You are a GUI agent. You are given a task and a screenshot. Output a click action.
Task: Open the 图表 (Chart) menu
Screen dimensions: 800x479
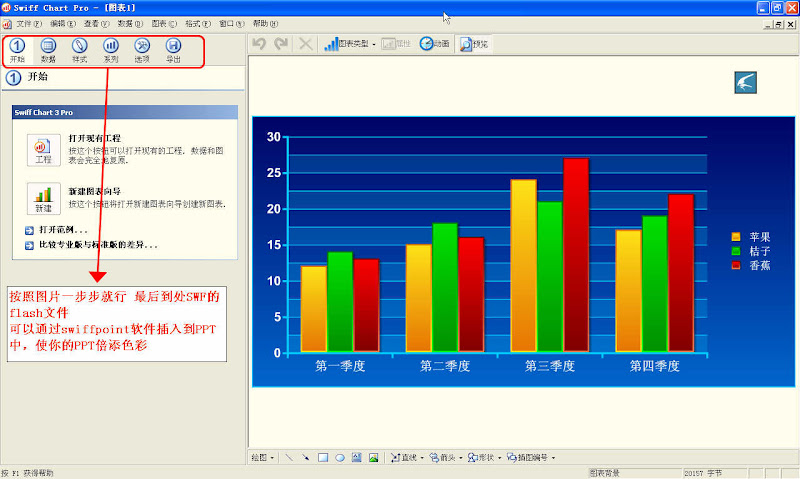pyautogui.click(x=164, y=23)
